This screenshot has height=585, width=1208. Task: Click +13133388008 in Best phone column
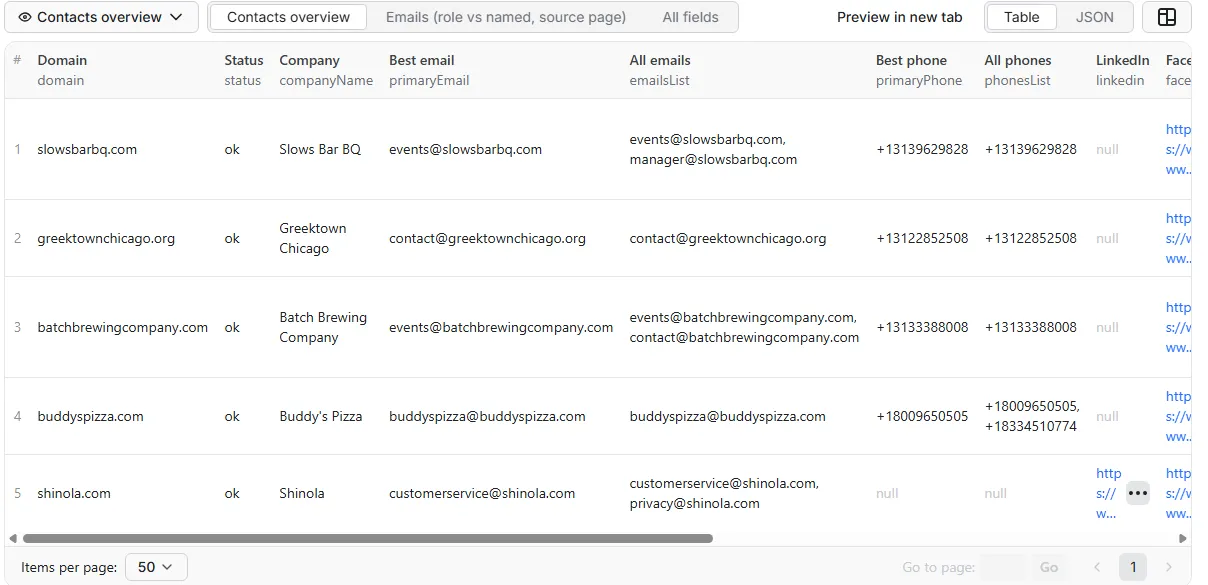point(922,327)
